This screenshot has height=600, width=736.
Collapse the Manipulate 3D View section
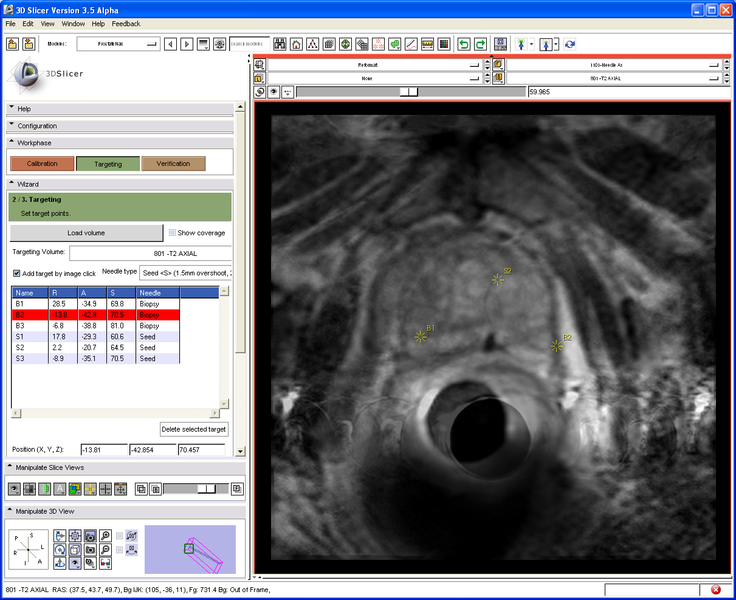tap(125, 511)
